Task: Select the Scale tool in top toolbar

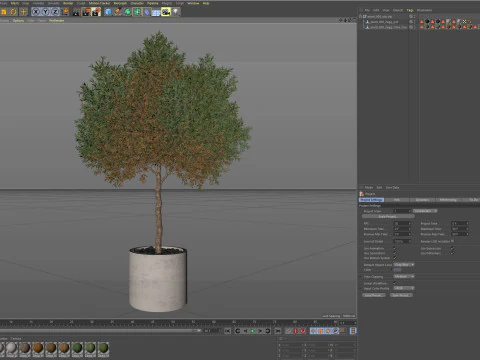Action: 4,12
